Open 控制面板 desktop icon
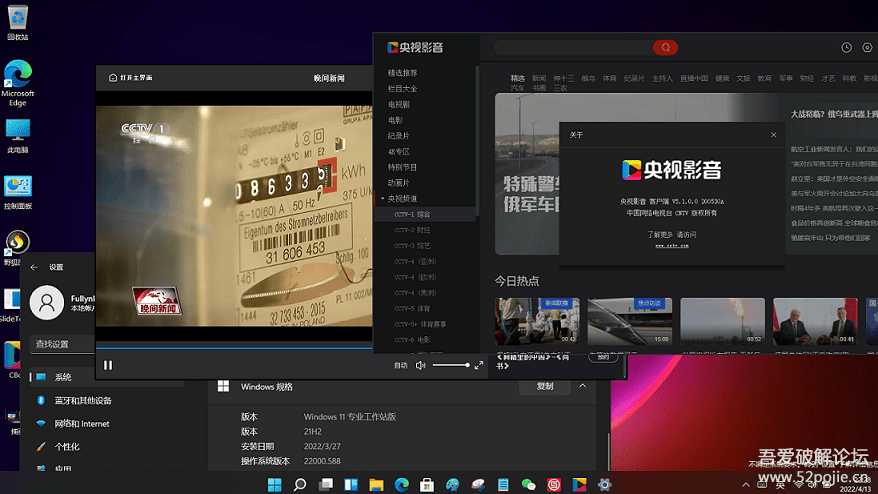 (17, 192)
